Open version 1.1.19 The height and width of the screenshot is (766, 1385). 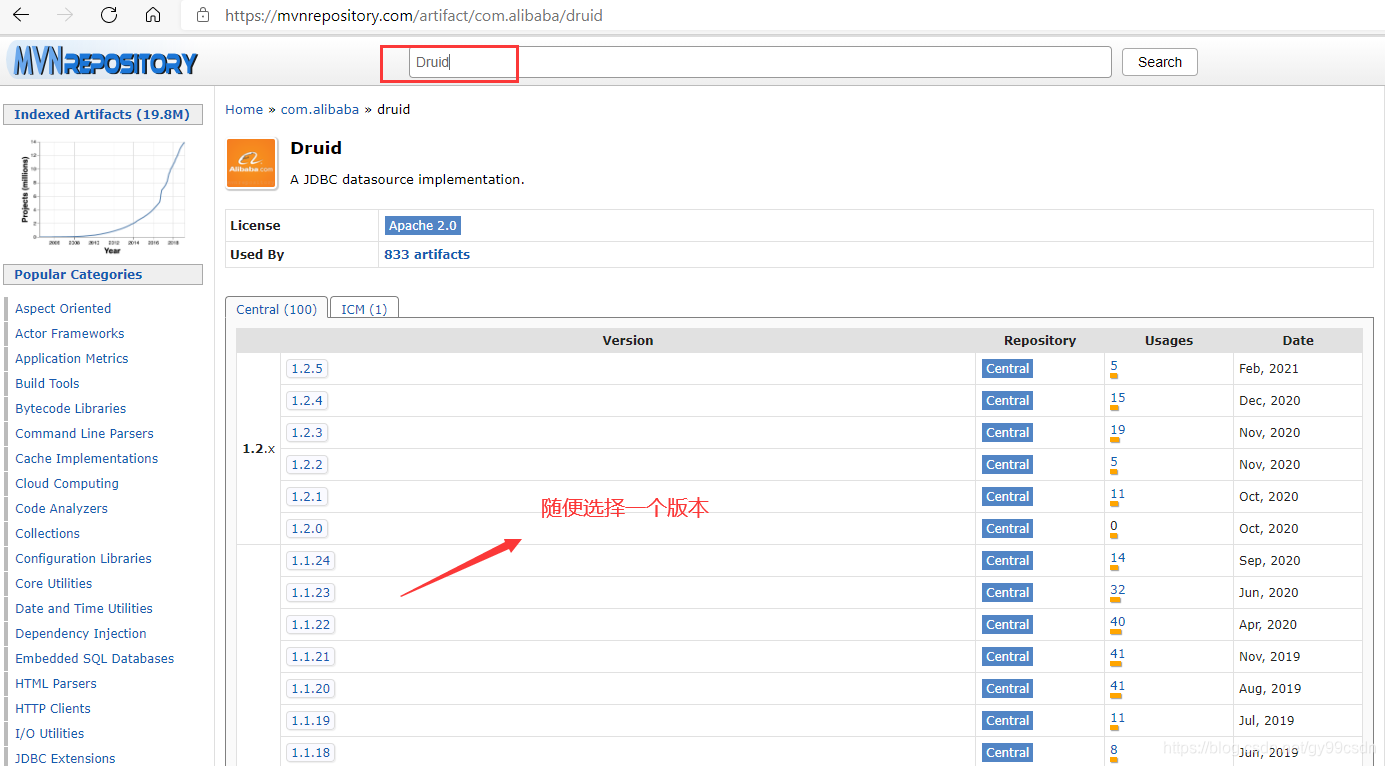click(311, 721)
